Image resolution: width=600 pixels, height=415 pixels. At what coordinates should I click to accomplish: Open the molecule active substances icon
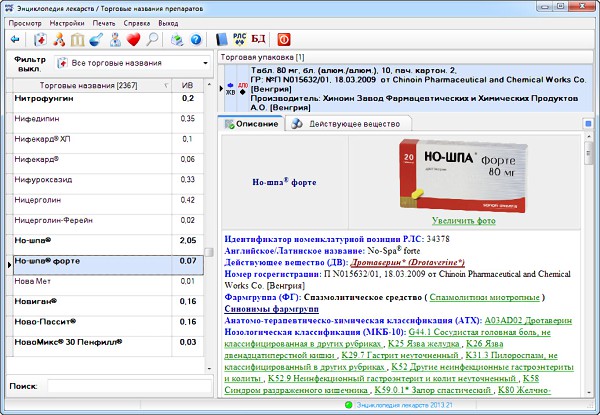coord(59,40)
